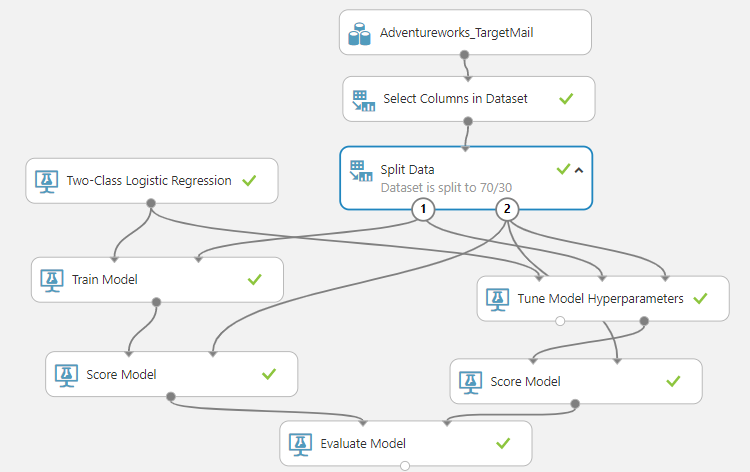
Task: Click the Two-Class Logistic Regression icon
Action: pyautogui.click(x=46, y=181)
